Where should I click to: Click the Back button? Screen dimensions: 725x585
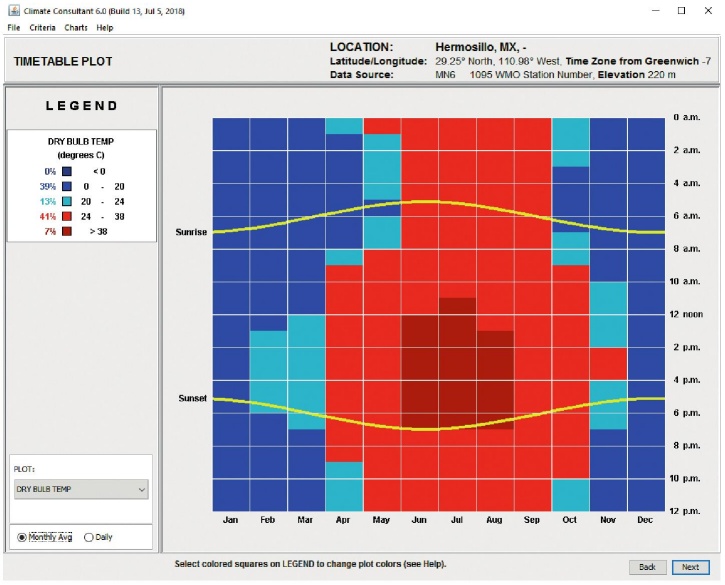coord(647,567)
